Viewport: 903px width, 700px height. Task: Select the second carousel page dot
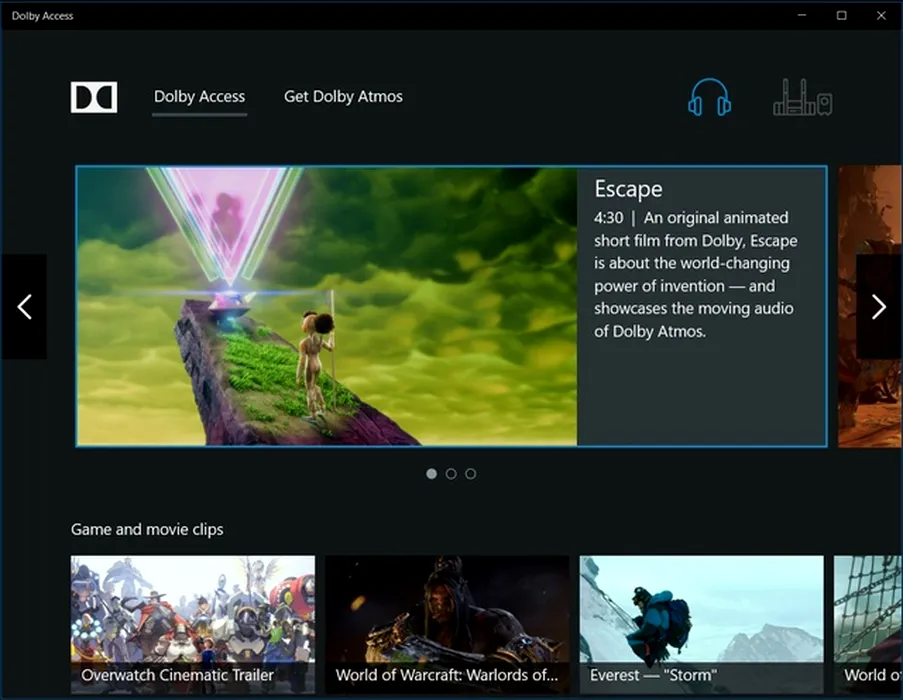coord(451,474)
